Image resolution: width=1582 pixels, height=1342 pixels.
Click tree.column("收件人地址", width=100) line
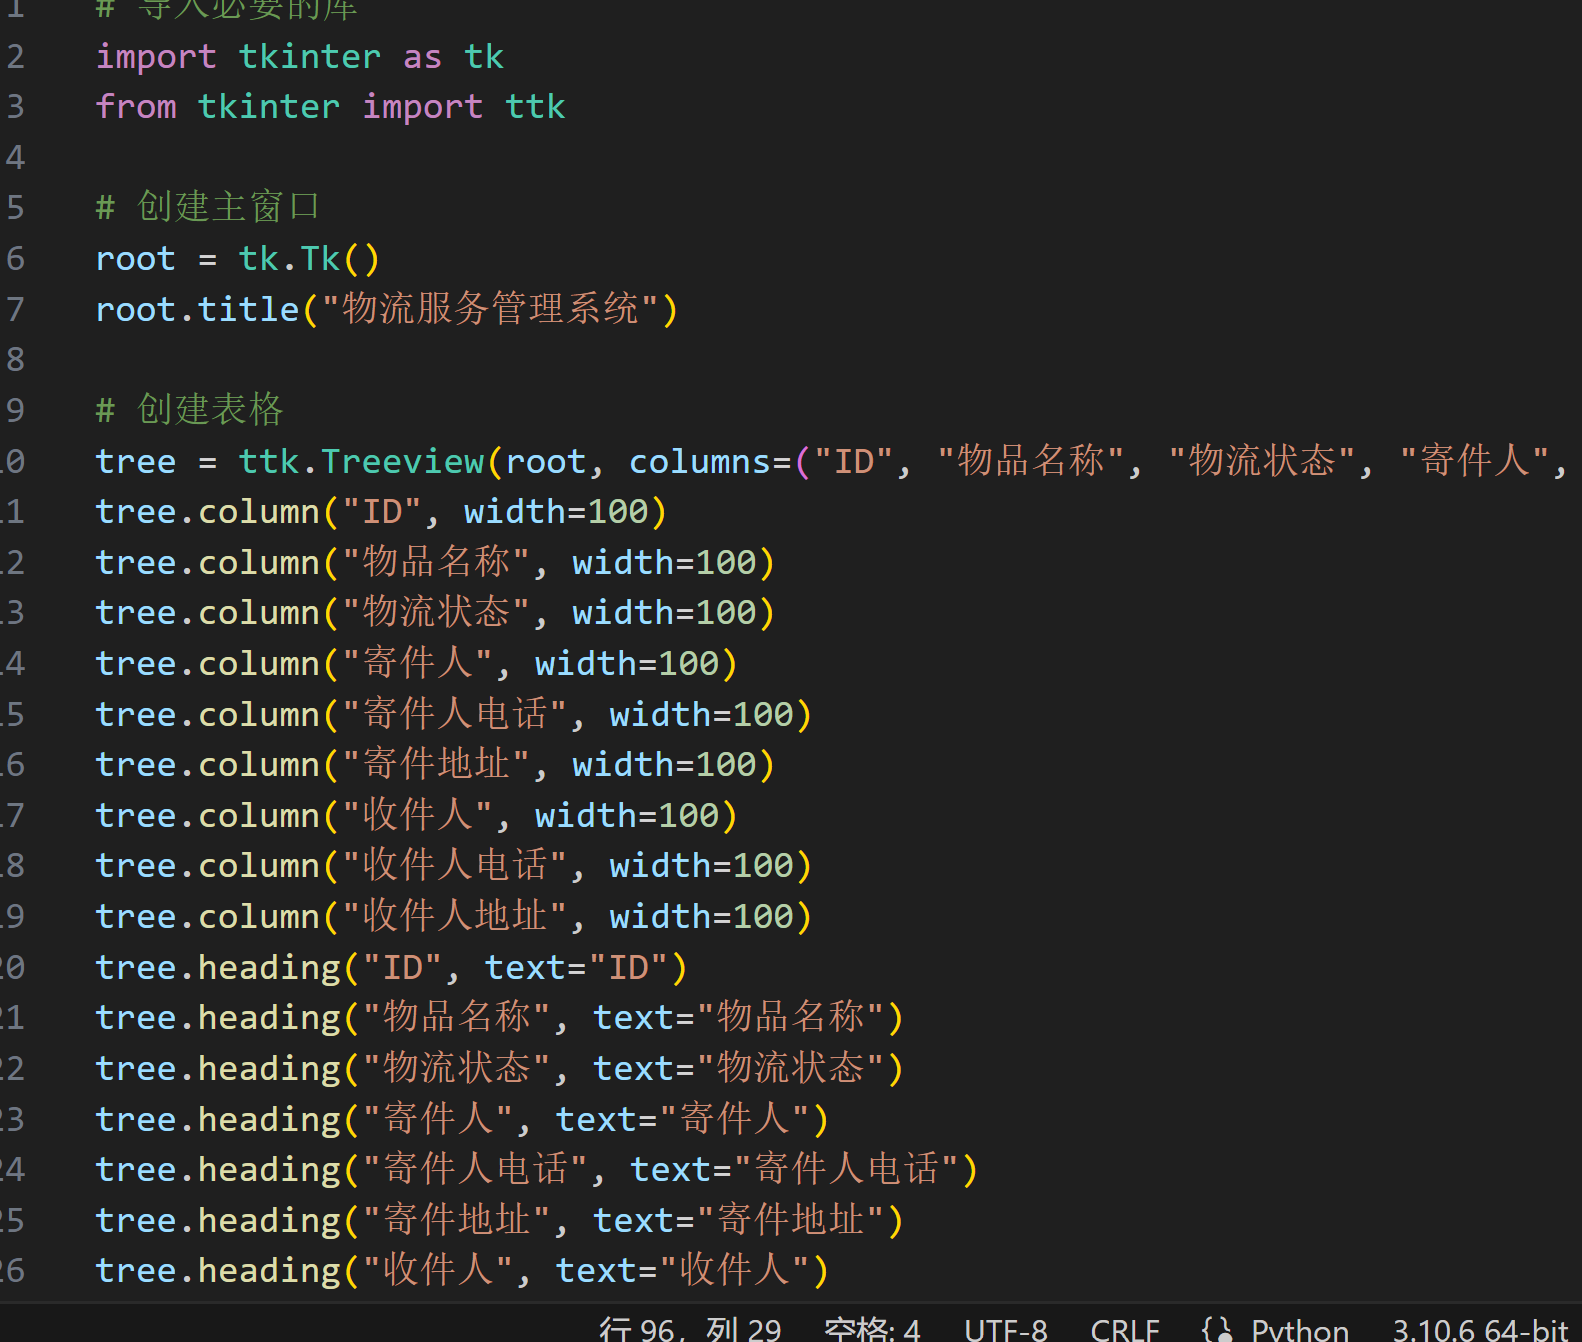[x=454, y=916]
